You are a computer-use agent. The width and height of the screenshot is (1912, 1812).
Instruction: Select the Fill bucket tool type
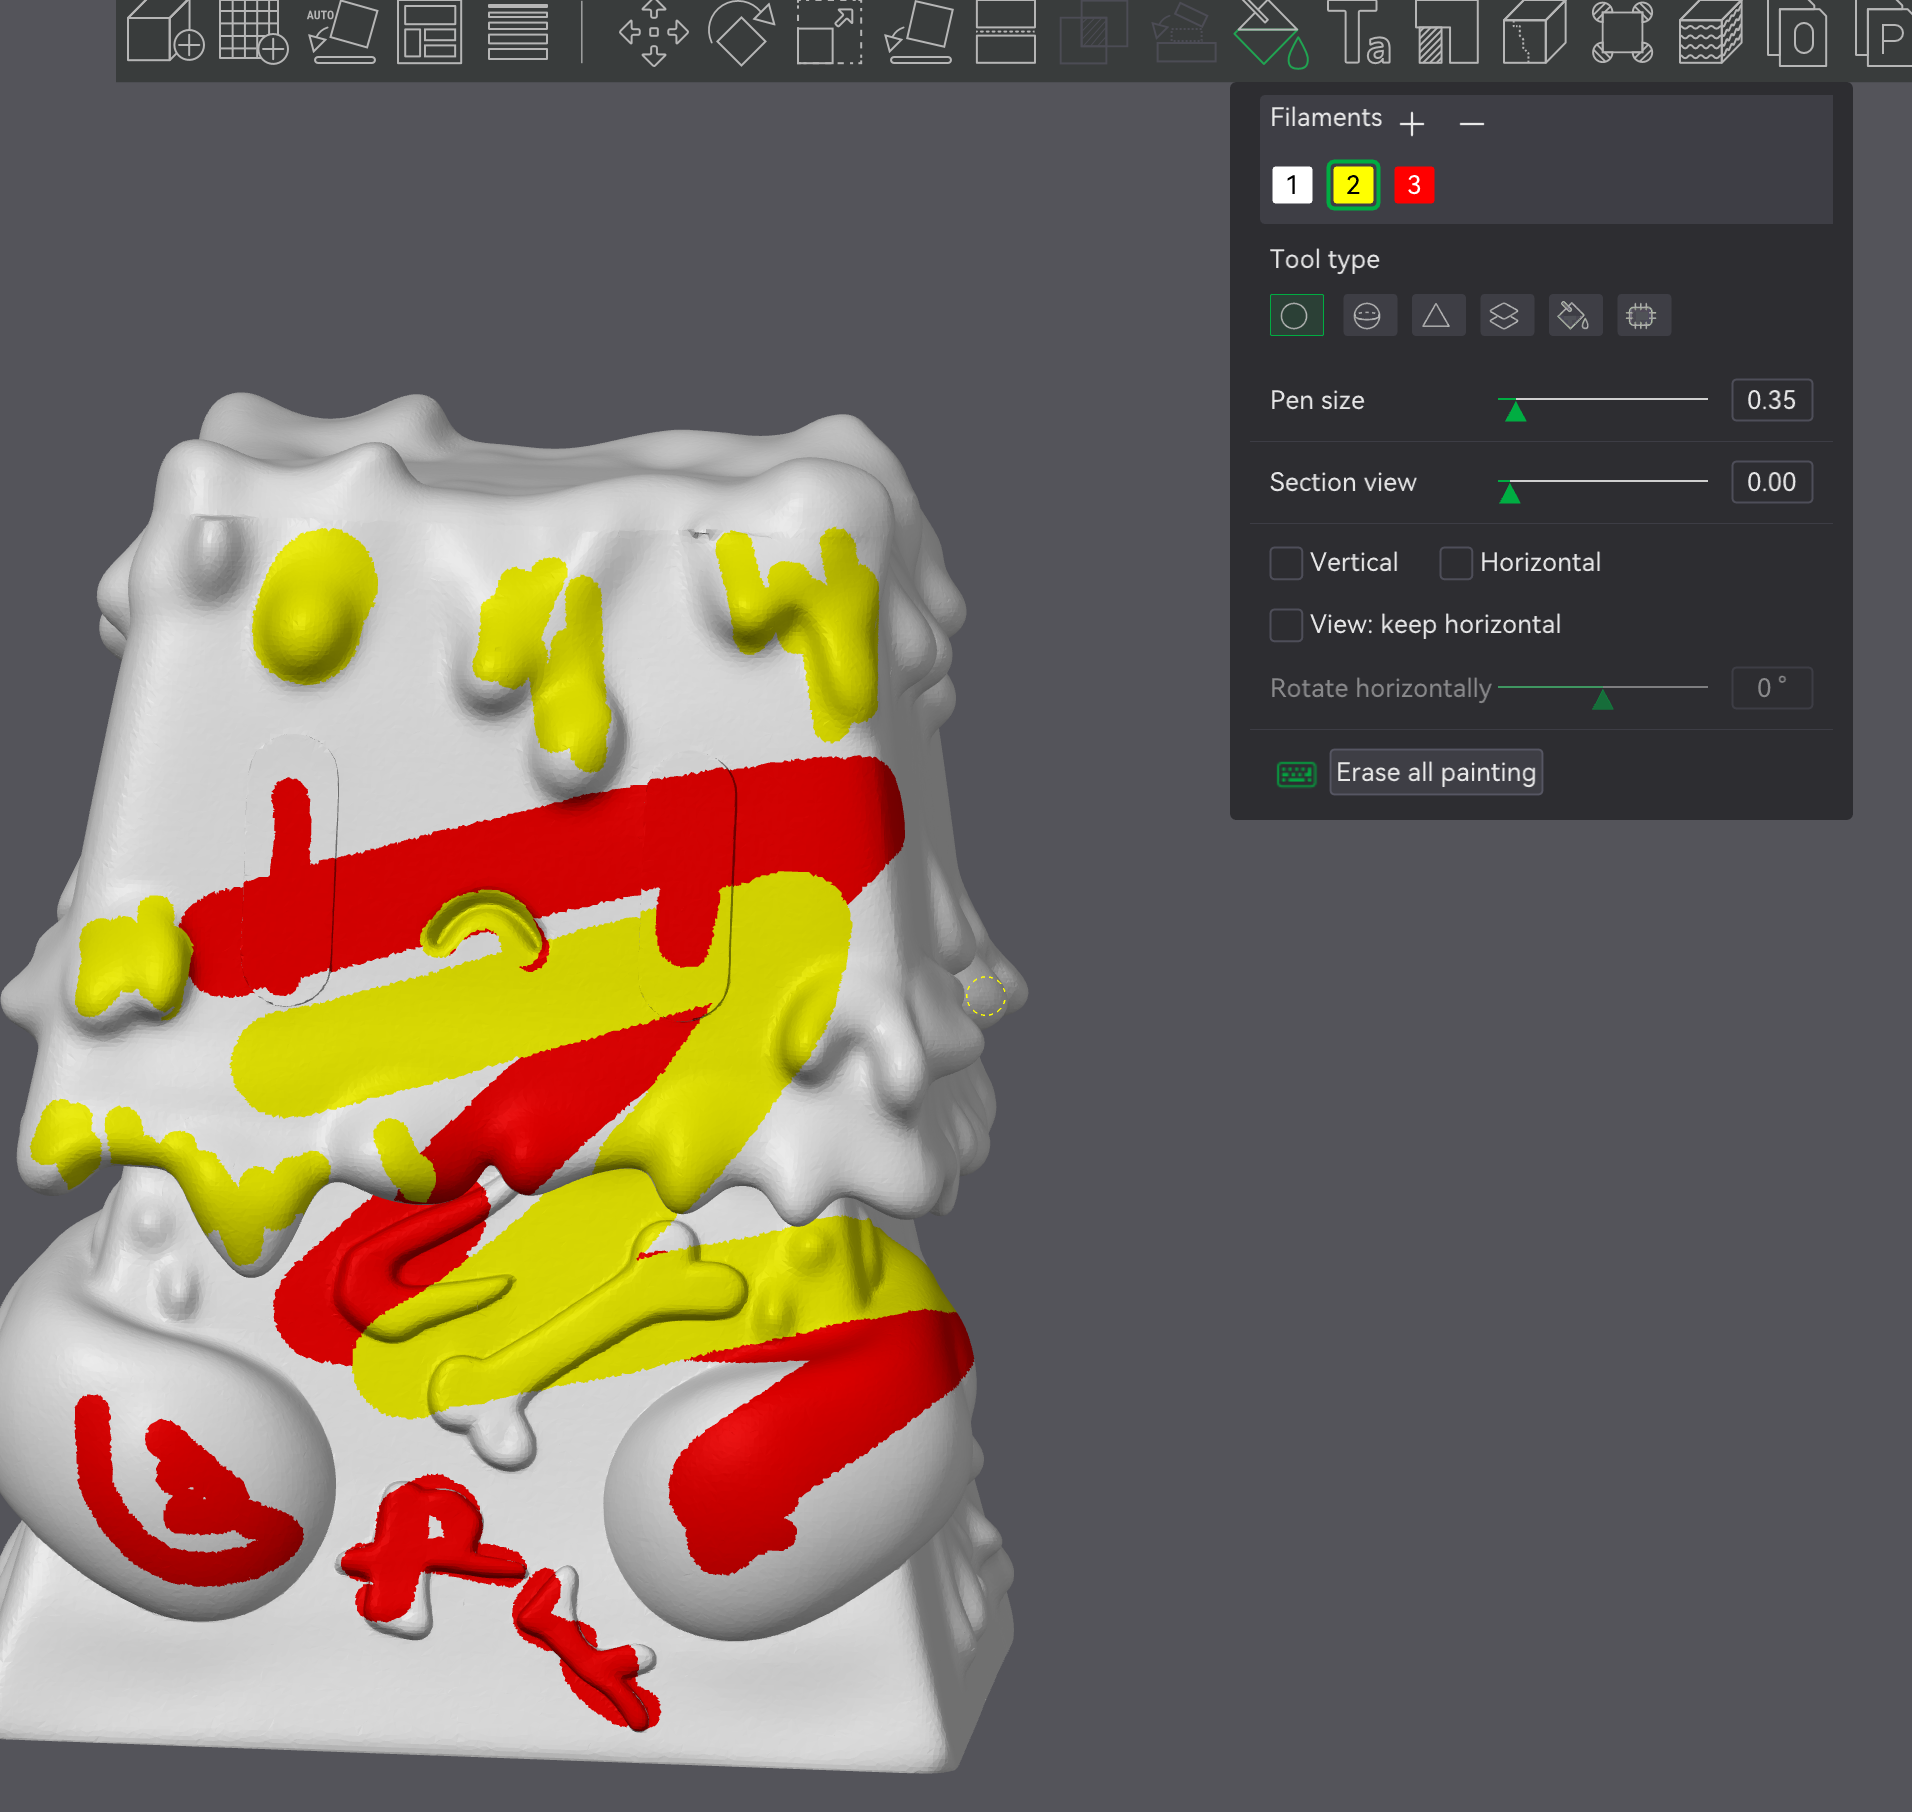(x=1574, y=316)
